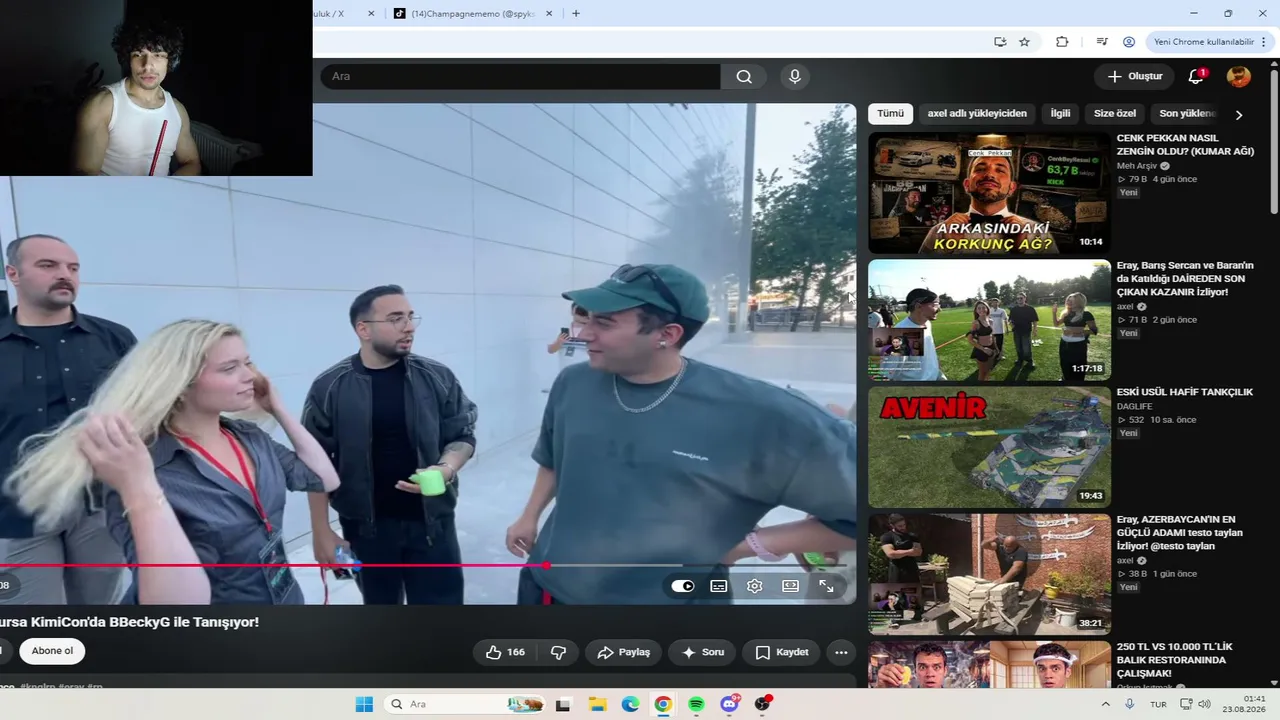This screenshot has width=1280, height=720.
Task: Enter full screen video mode
Action: tap(827, 586)
